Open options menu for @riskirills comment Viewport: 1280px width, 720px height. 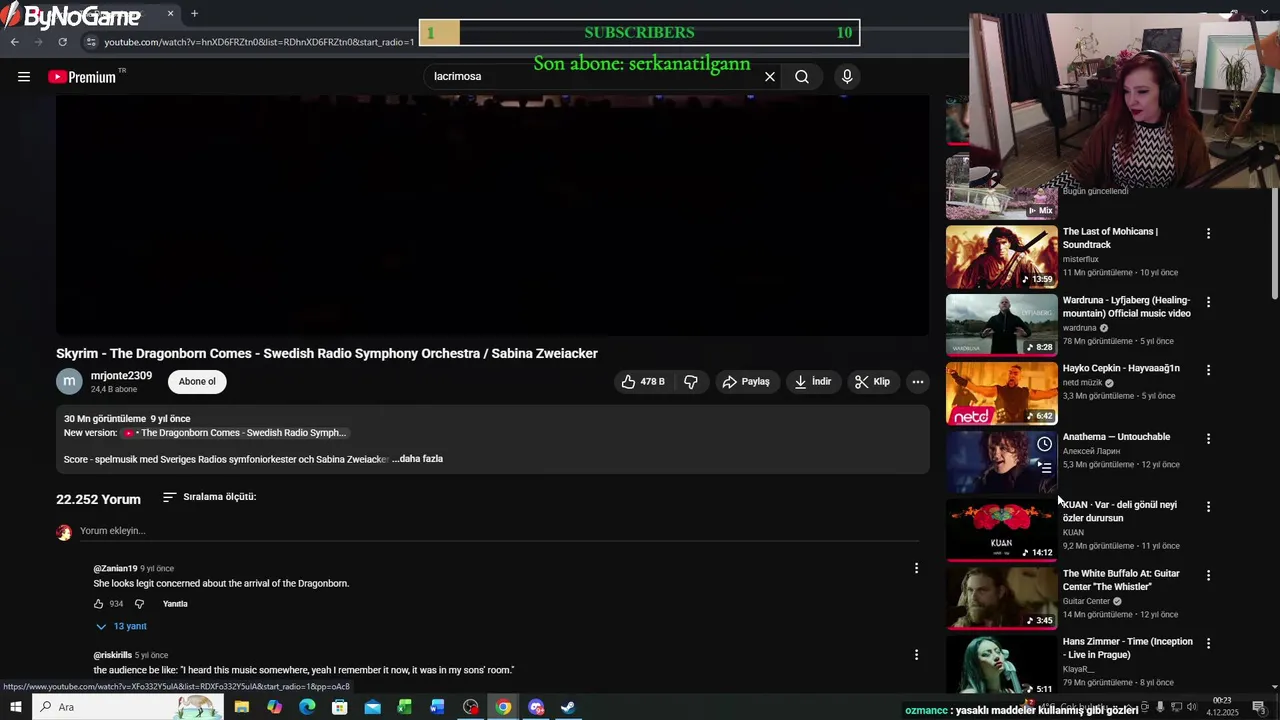[x=916, y=655]
